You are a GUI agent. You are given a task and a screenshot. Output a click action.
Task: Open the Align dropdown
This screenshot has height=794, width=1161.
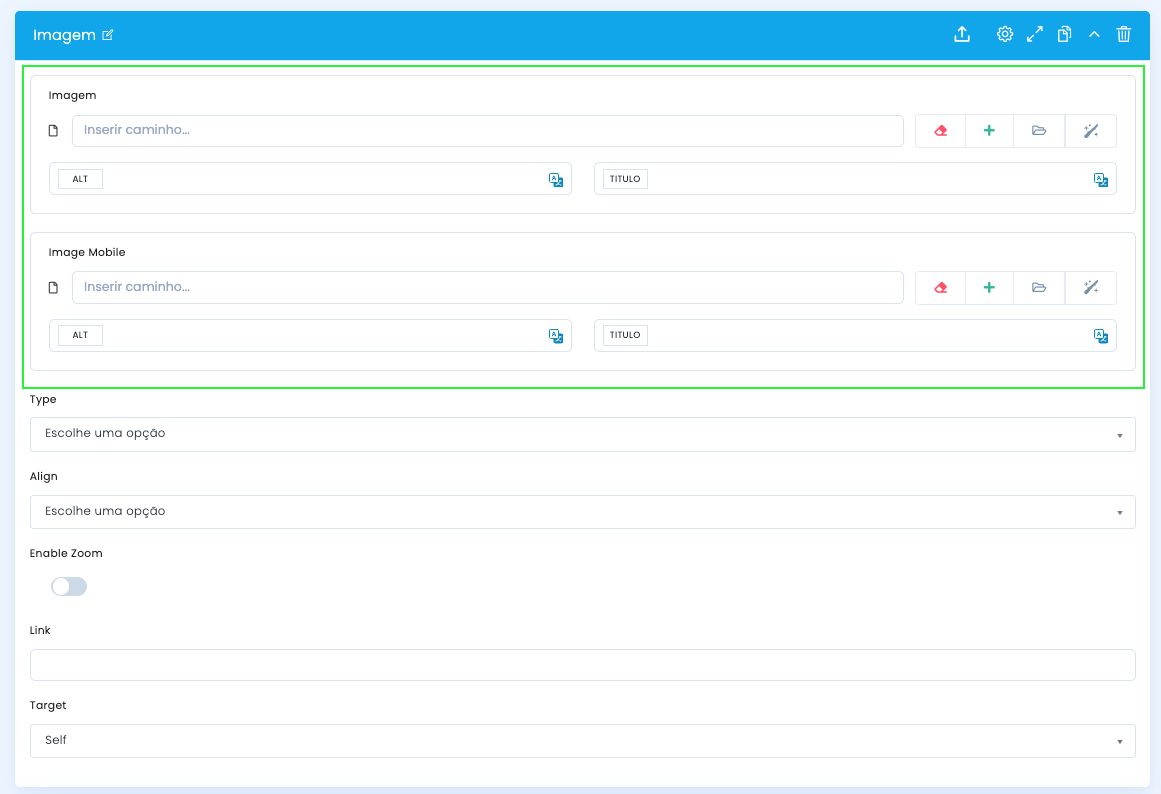(x=582, y=512)
